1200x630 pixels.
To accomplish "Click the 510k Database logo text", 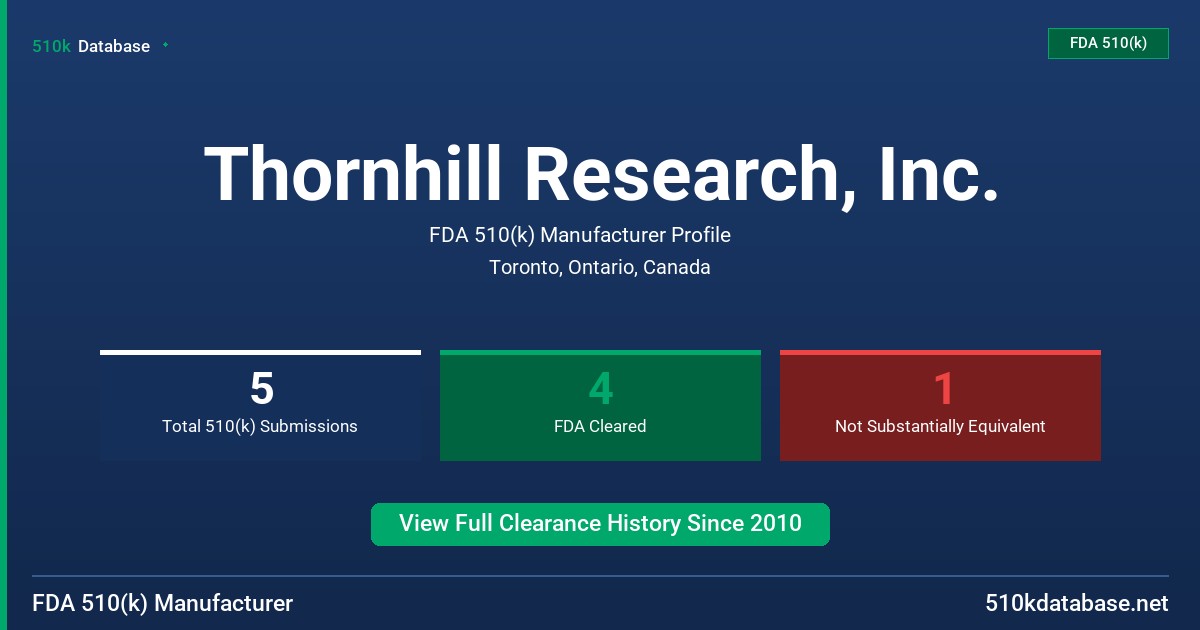I will pyautogui.click(x=91, y=46).
